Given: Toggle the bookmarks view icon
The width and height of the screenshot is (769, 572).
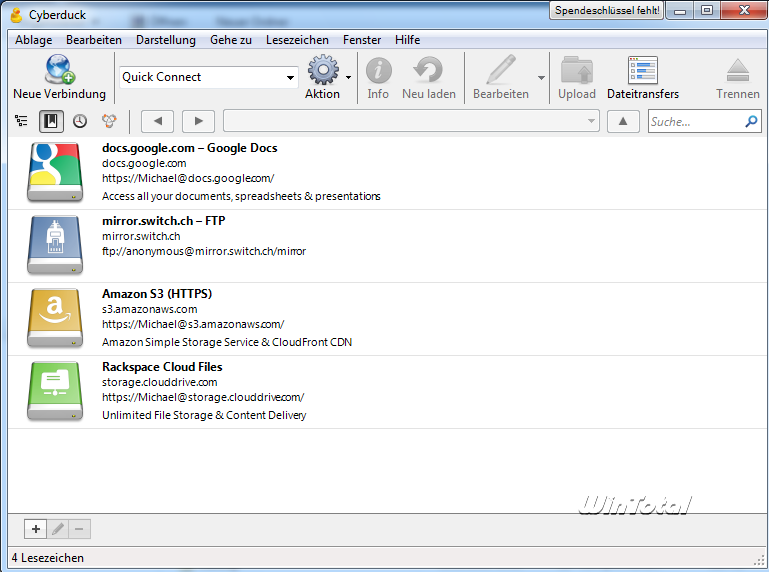Looking at the screenshot, I should click(51, 121).
